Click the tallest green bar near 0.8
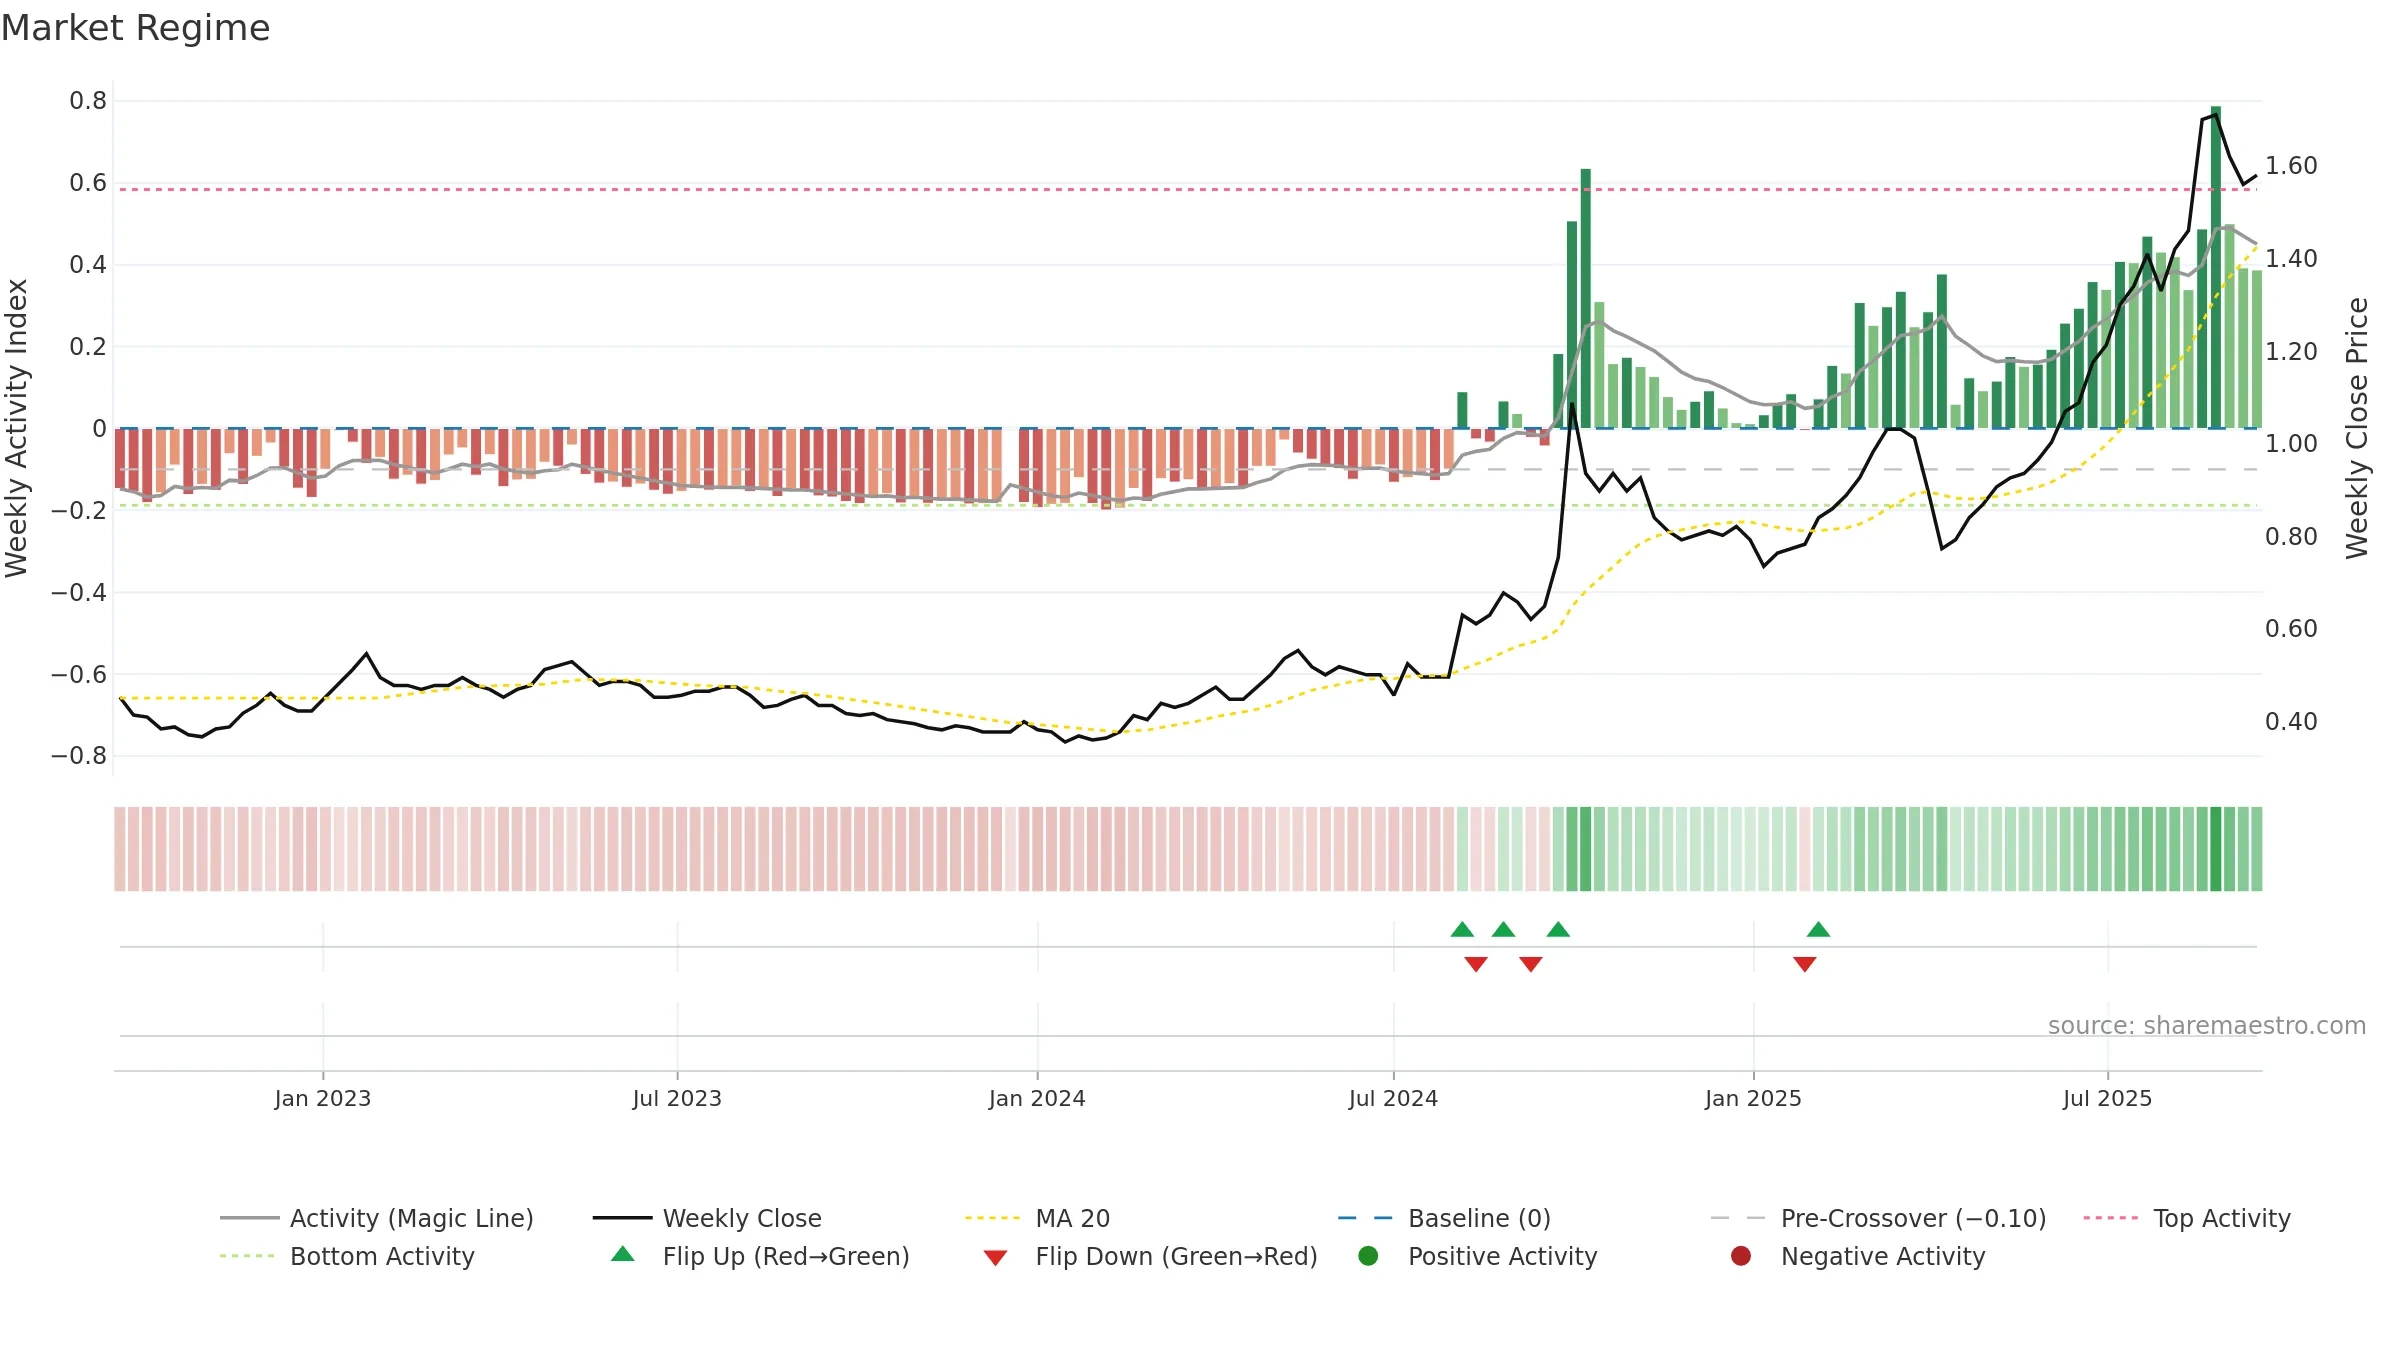 pos(2216,267)
